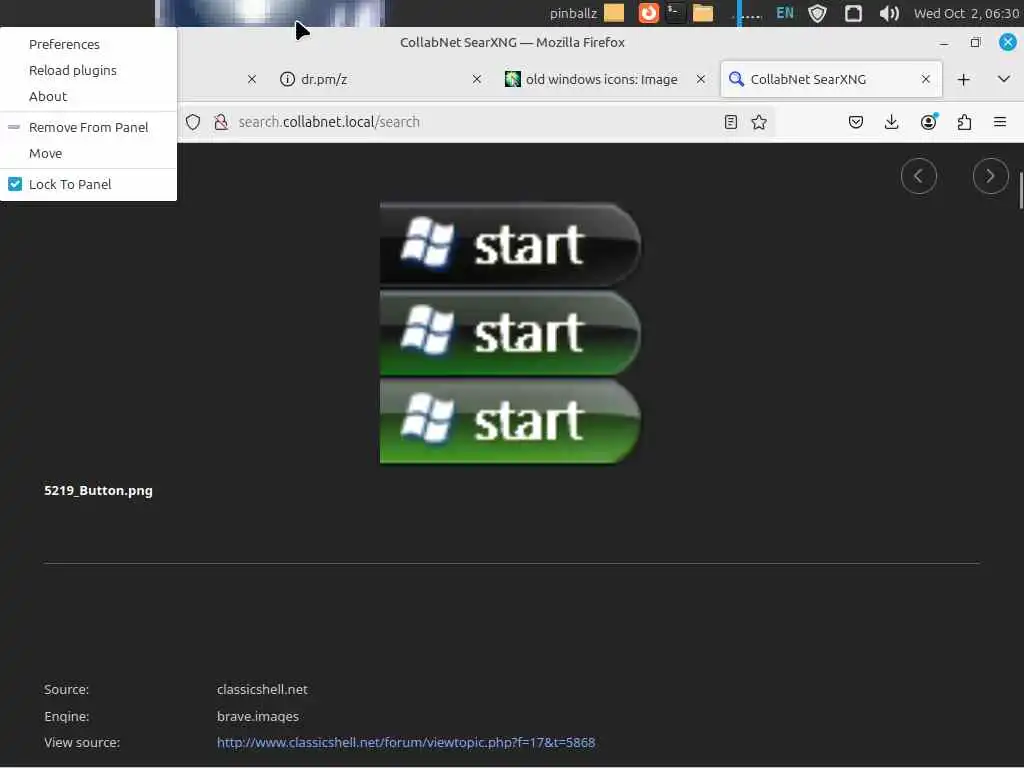1024x768 pixels.
Task: Click the classicshell.net source value
Action: tap(262, 690)
